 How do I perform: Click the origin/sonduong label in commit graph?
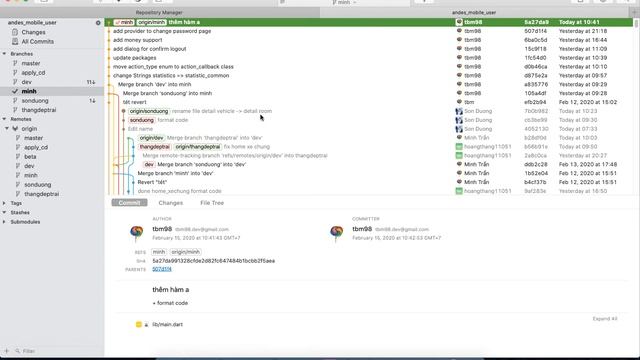point(149,111)
